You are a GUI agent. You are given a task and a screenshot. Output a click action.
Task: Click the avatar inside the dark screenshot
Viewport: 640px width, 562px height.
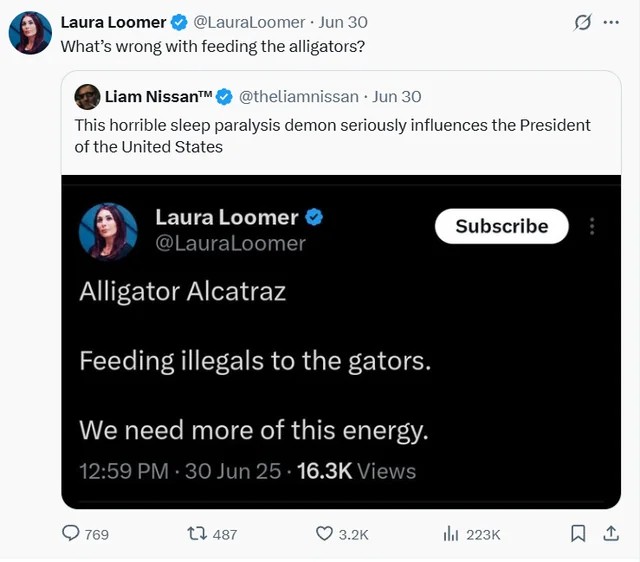click(108, 232)
